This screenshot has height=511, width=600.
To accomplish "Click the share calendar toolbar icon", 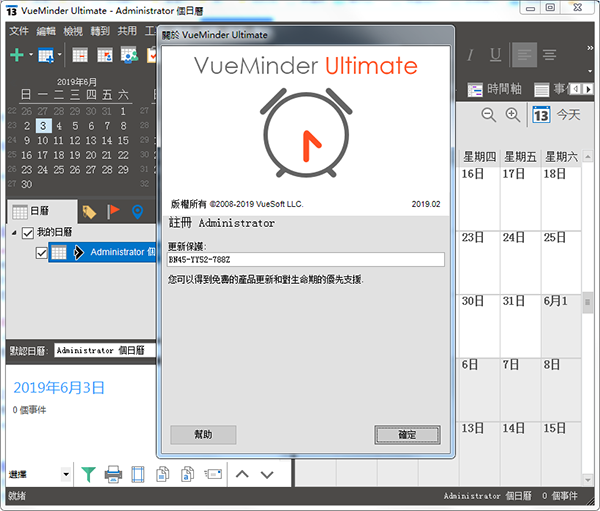I will pos(129,56).
